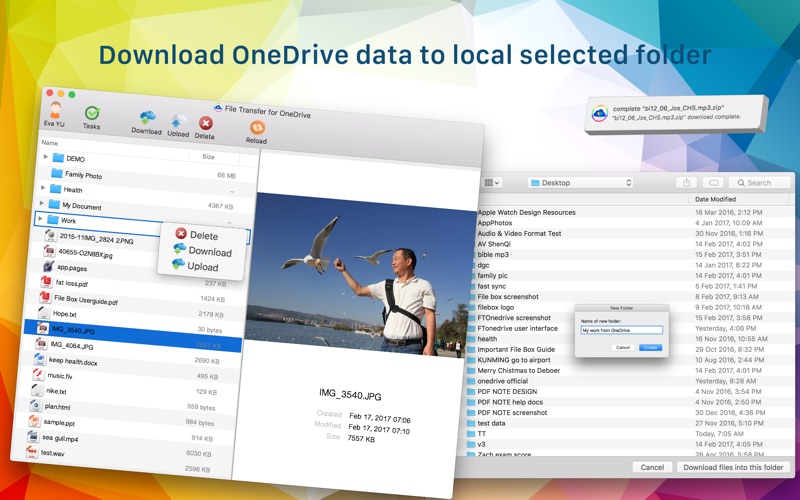The height and width of the screenshot is (500, 800).
Task: Choose Download in the context menu
Action: tap(203, 251)
